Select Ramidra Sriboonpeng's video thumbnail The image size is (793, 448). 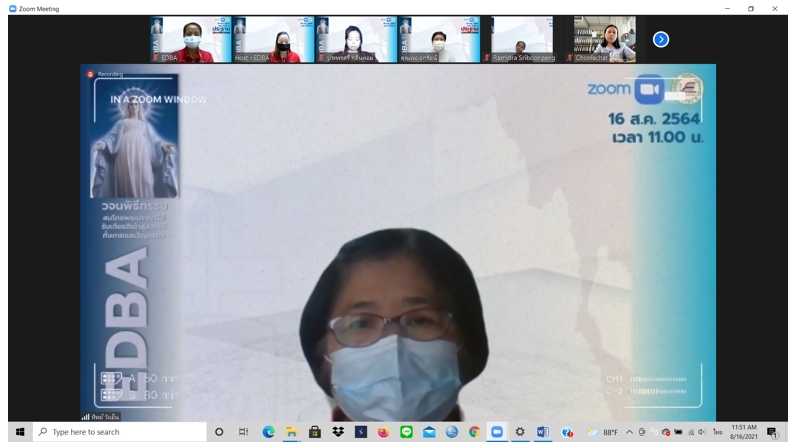coord(521,39)
